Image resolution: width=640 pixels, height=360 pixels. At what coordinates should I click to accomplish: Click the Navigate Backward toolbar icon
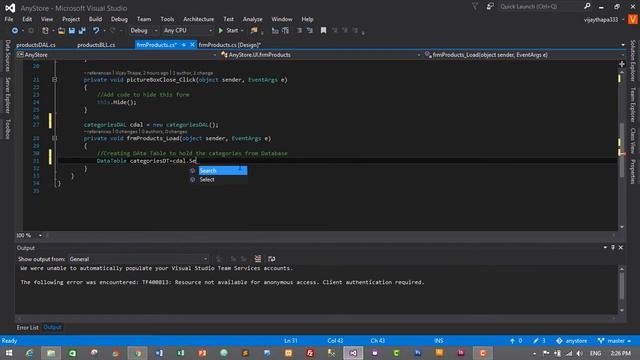coord(15,31)
